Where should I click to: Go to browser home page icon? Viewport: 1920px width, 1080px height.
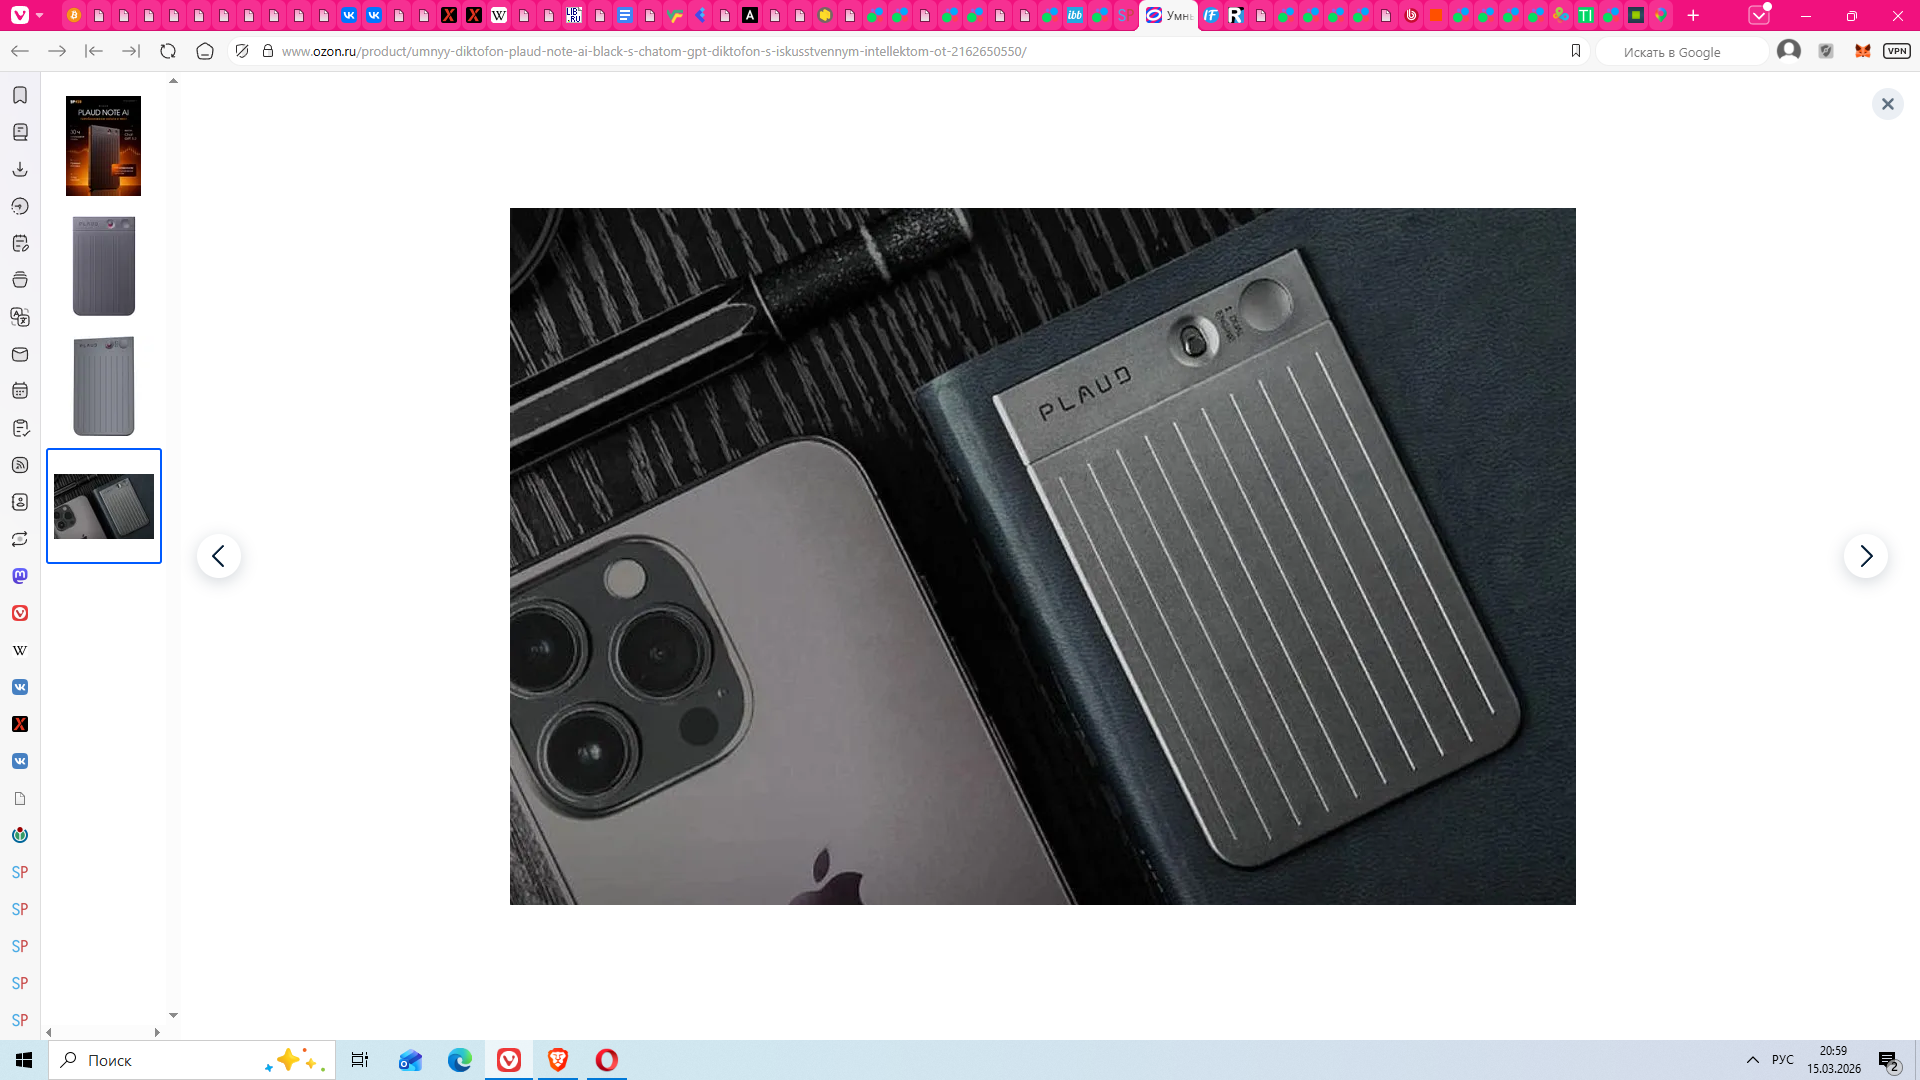[205, 51]
